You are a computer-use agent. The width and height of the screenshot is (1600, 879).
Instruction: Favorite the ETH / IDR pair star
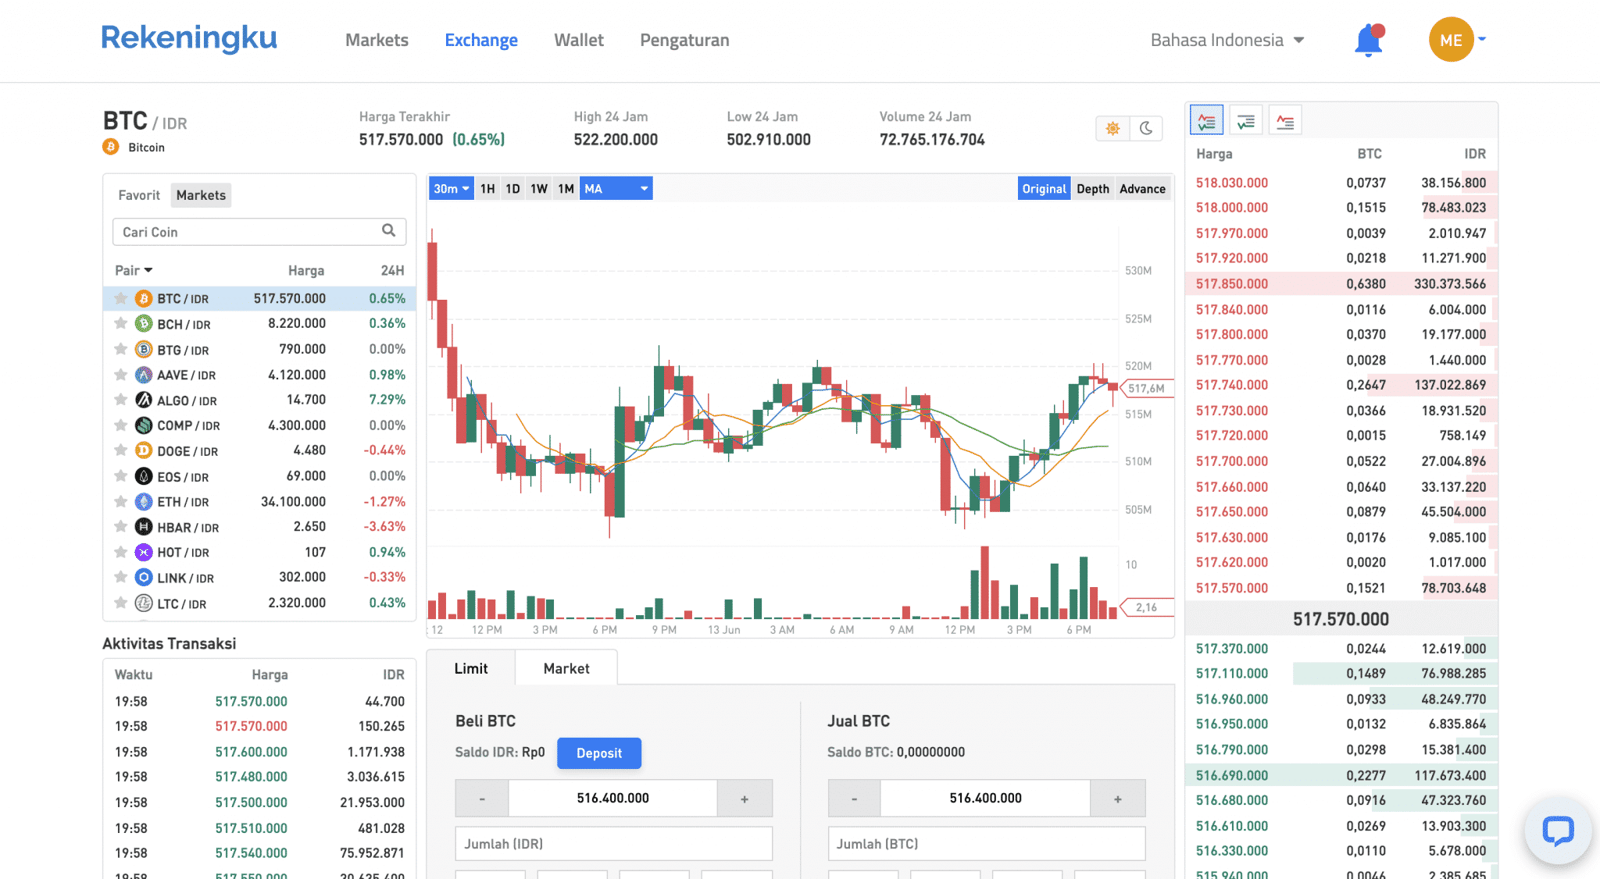pyautogui.click(x=121, y=501)
